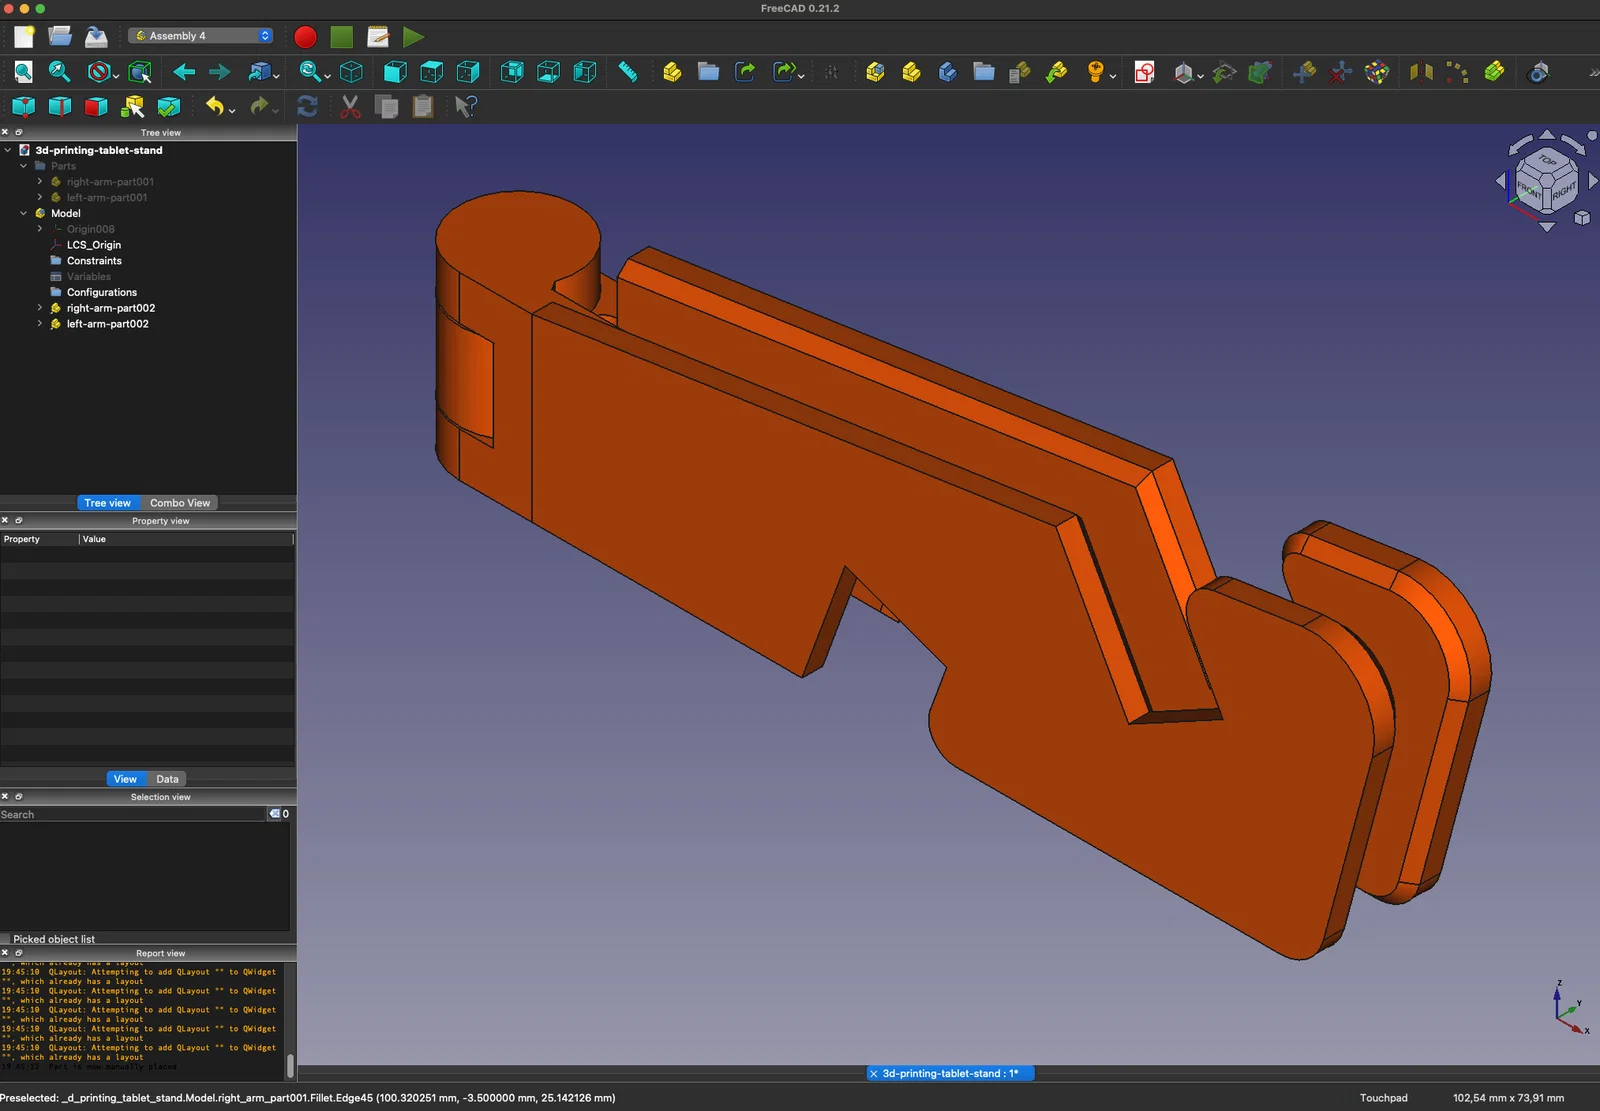Click the Make link icon
The image size is (1600, 1111).
tap(745, 72)
